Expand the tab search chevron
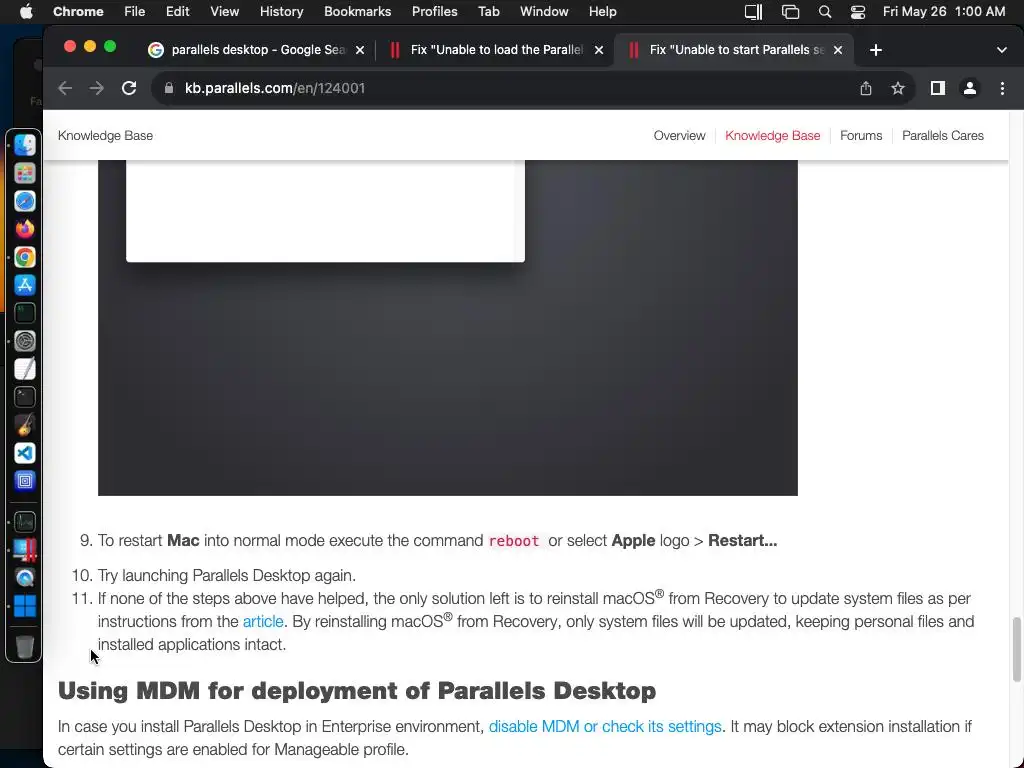 click(x=1002, y=50)
